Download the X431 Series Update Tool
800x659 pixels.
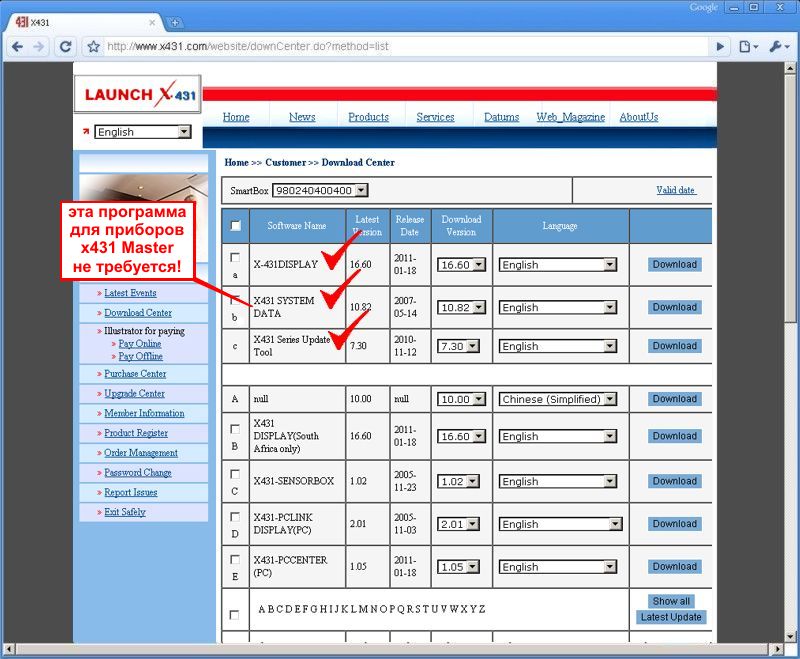pyautogui.click(x=674, y=346)
